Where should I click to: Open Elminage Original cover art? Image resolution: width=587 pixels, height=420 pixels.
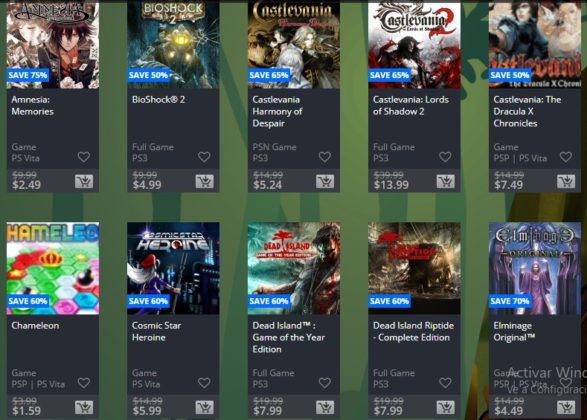coord(535,268)
